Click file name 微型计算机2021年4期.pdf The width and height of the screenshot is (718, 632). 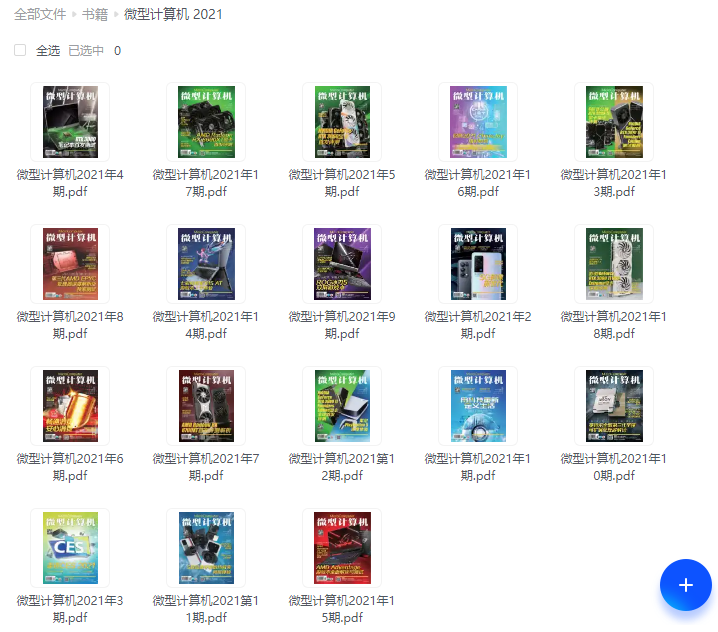(x=70, y=183)
